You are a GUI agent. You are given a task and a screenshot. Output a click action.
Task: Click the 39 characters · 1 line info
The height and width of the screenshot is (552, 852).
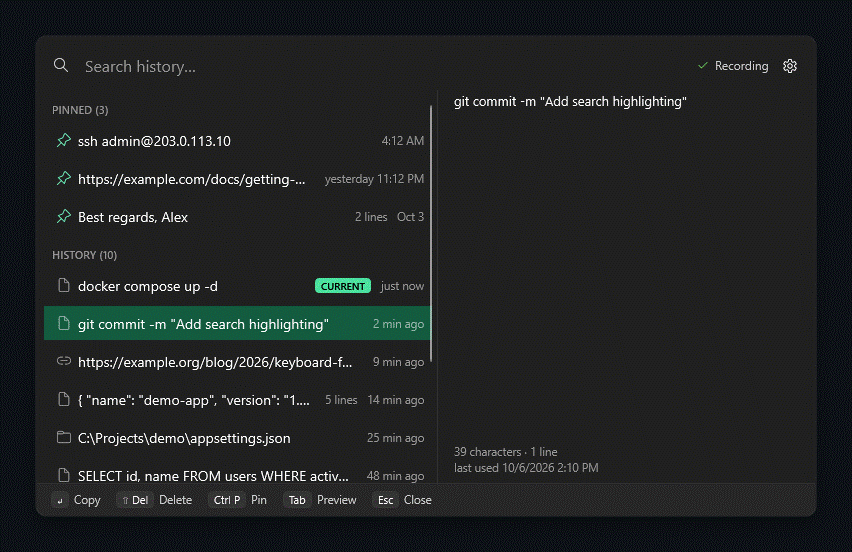coord(505,452)
